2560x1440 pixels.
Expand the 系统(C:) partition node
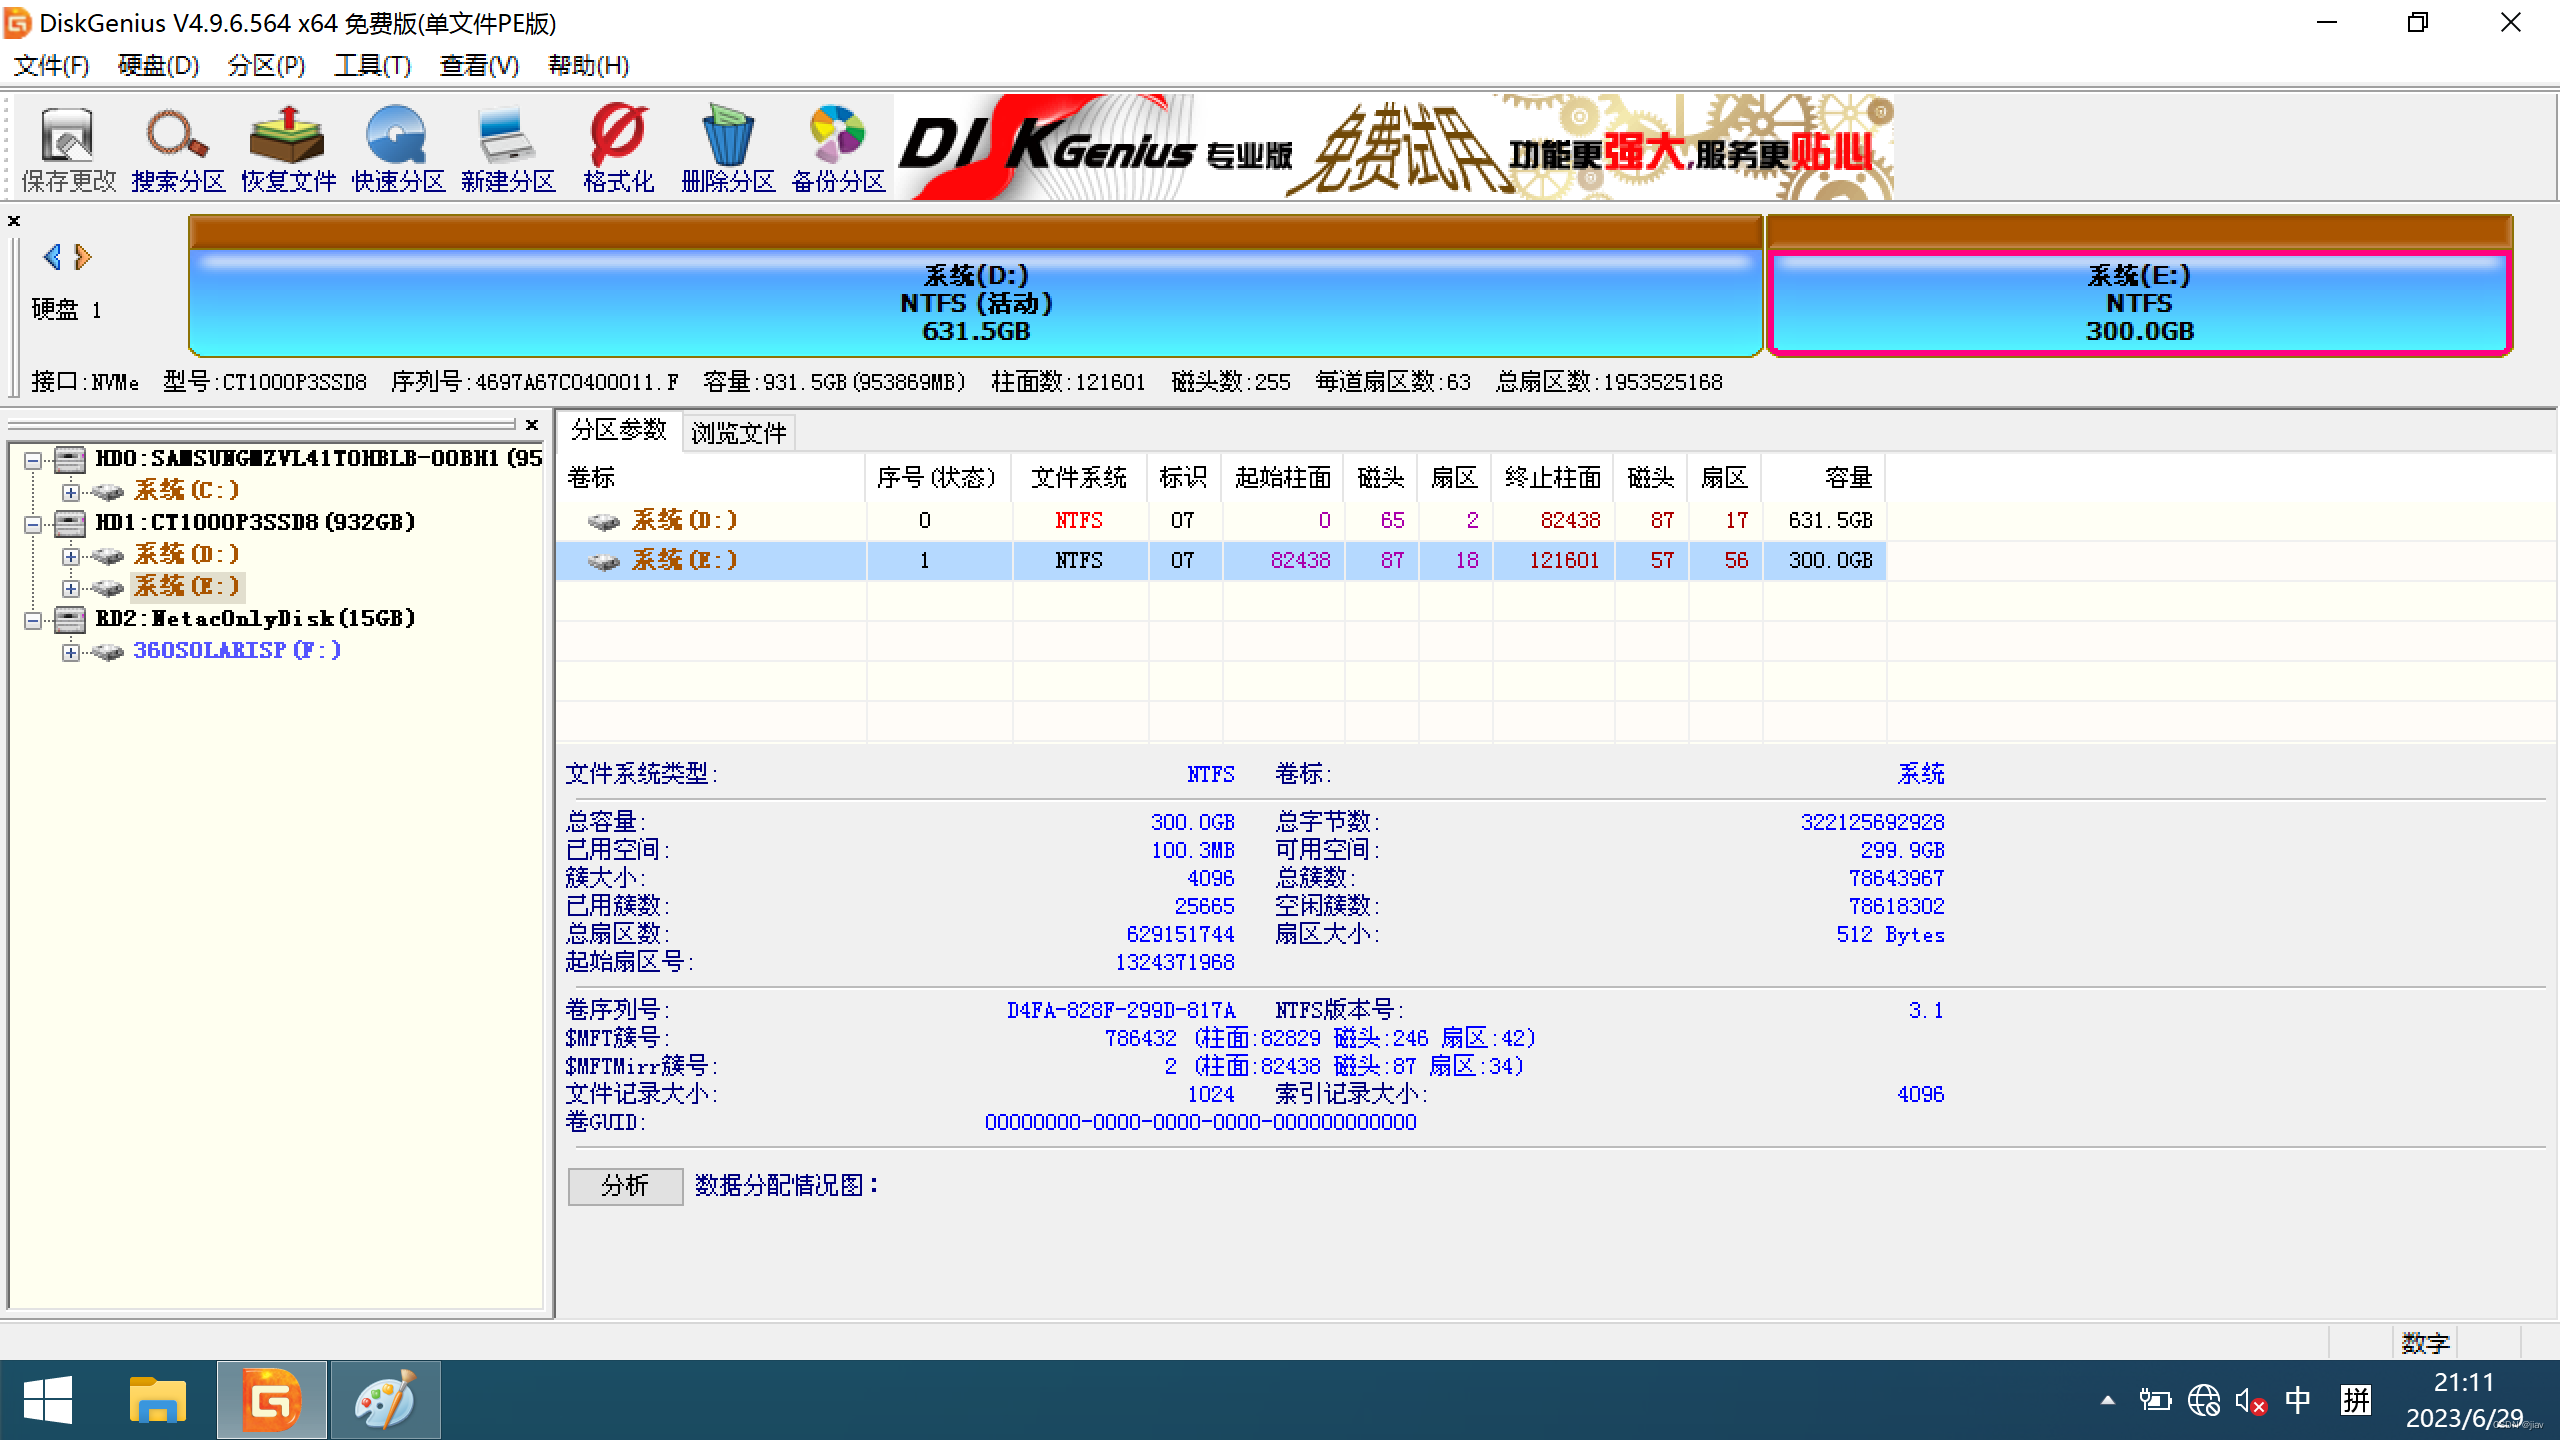[x=71, y=491]
